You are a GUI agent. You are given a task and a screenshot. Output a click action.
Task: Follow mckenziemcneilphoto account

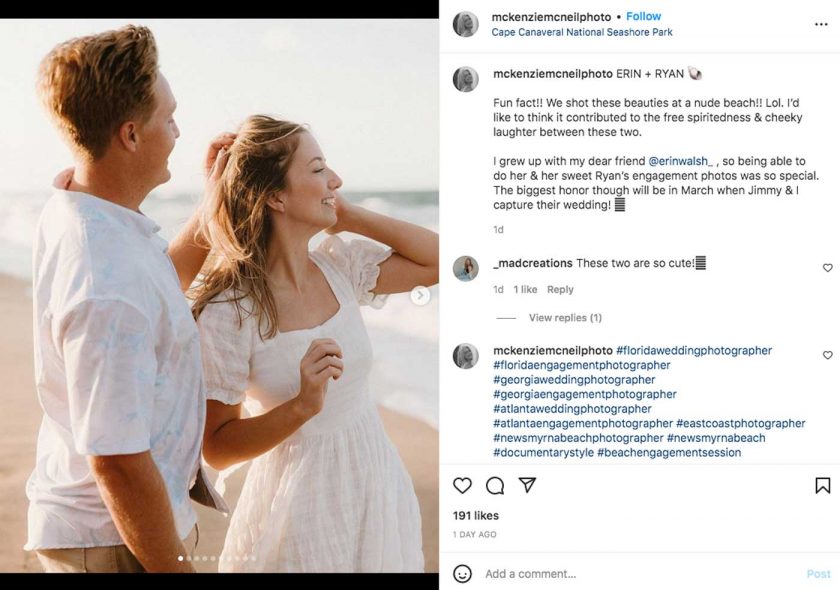643,16
